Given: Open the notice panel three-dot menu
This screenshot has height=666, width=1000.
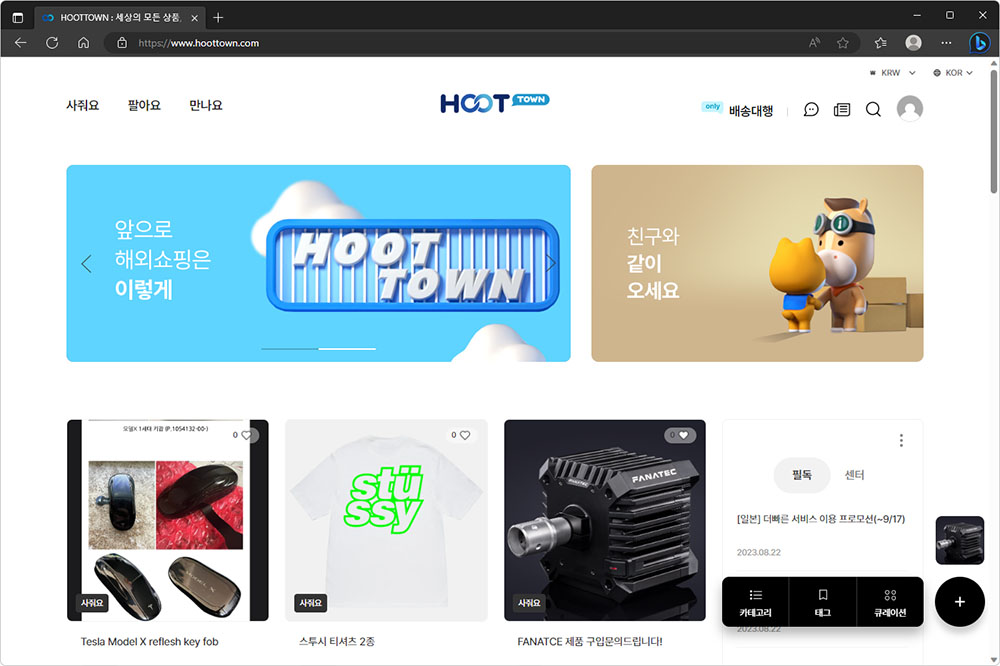Looking at the screenshot, I should click(x=901, y=440).
